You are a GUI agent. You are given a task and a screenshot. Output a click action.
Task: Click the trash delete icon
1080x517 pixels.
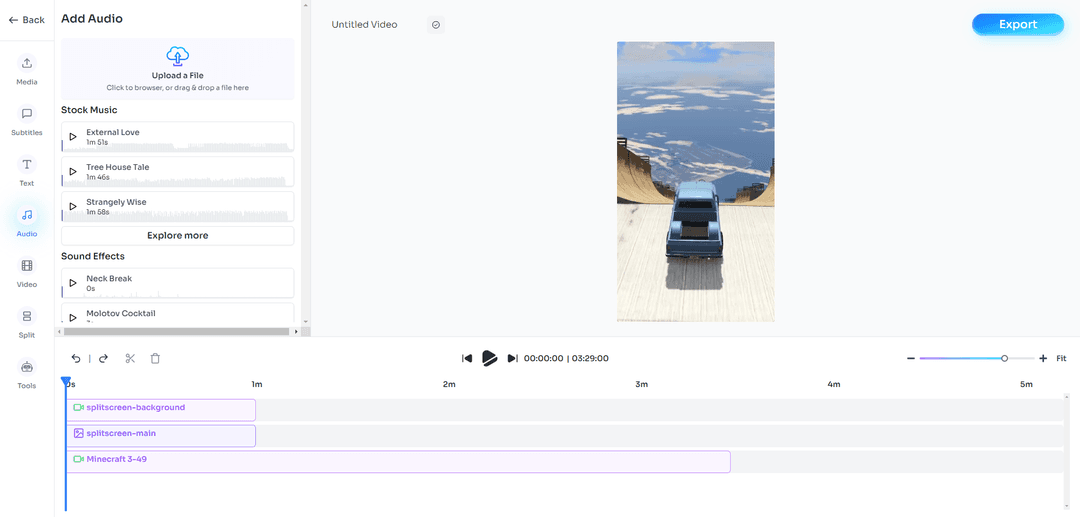[155, 358]
